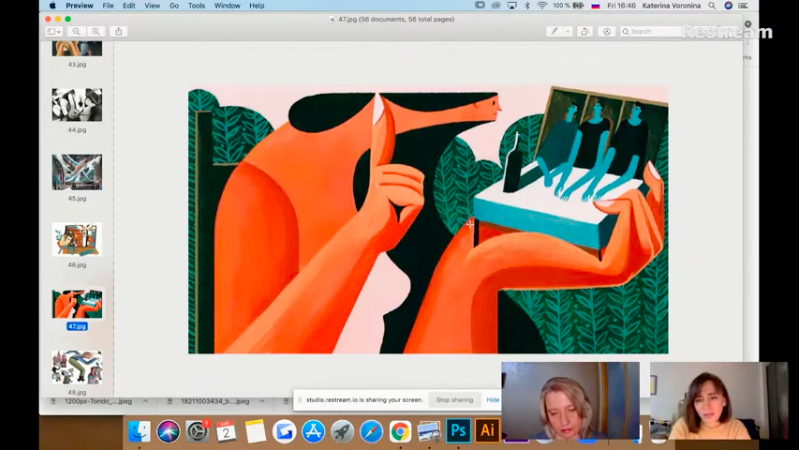Open Finder from the Dock

point(140,431)
